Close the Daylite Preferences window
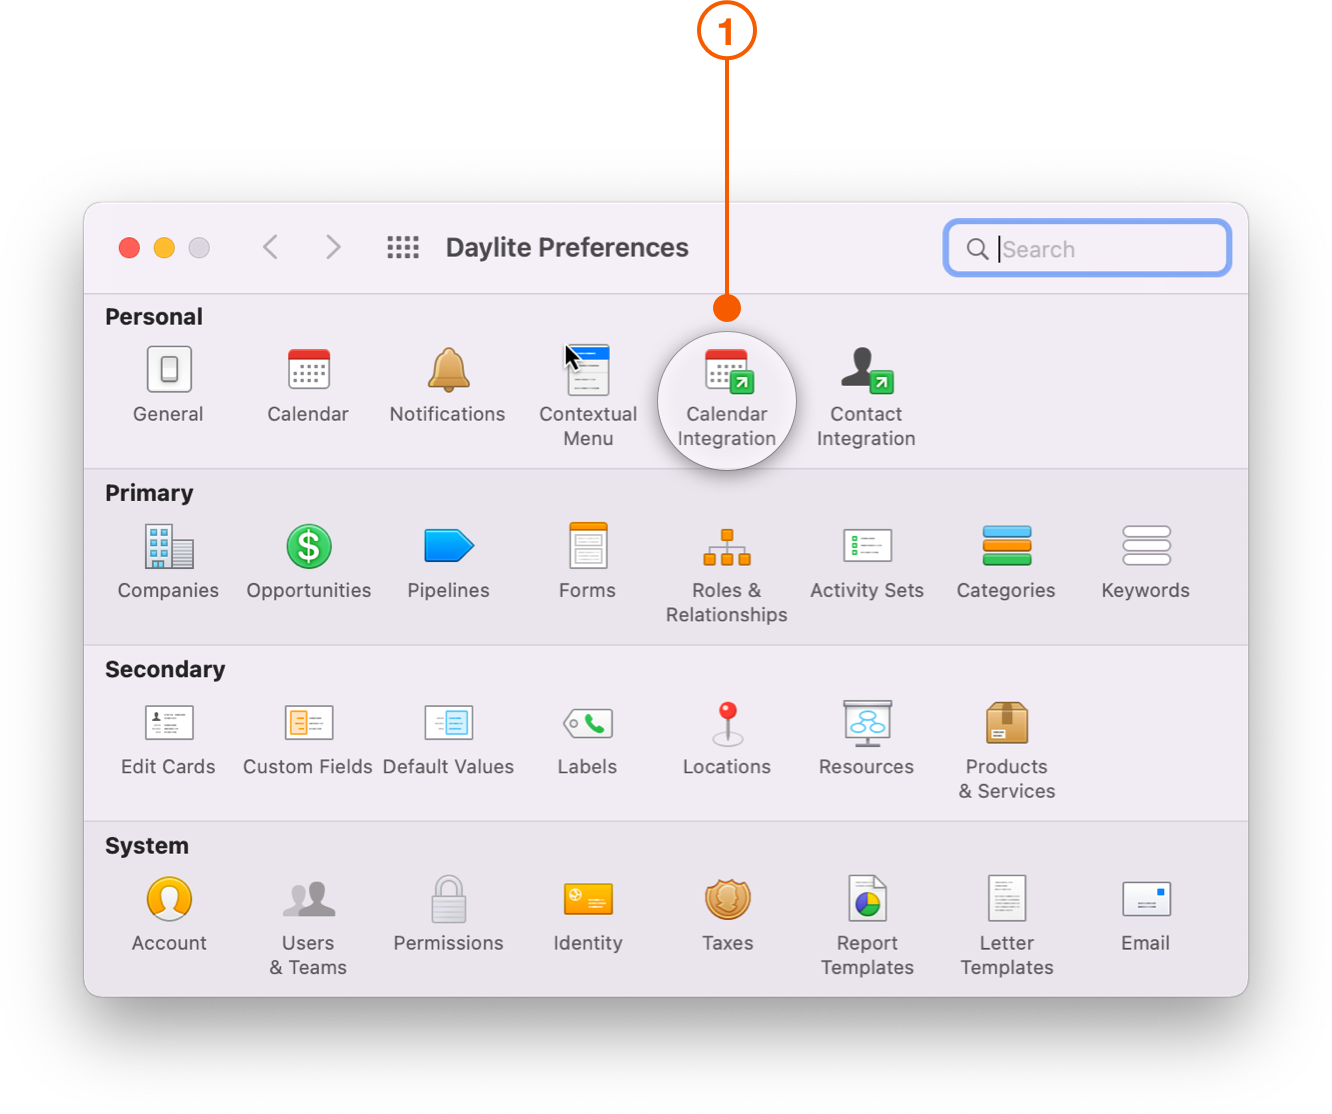The width and height of the screenshot is (1332, 1114). pos(129,247)
